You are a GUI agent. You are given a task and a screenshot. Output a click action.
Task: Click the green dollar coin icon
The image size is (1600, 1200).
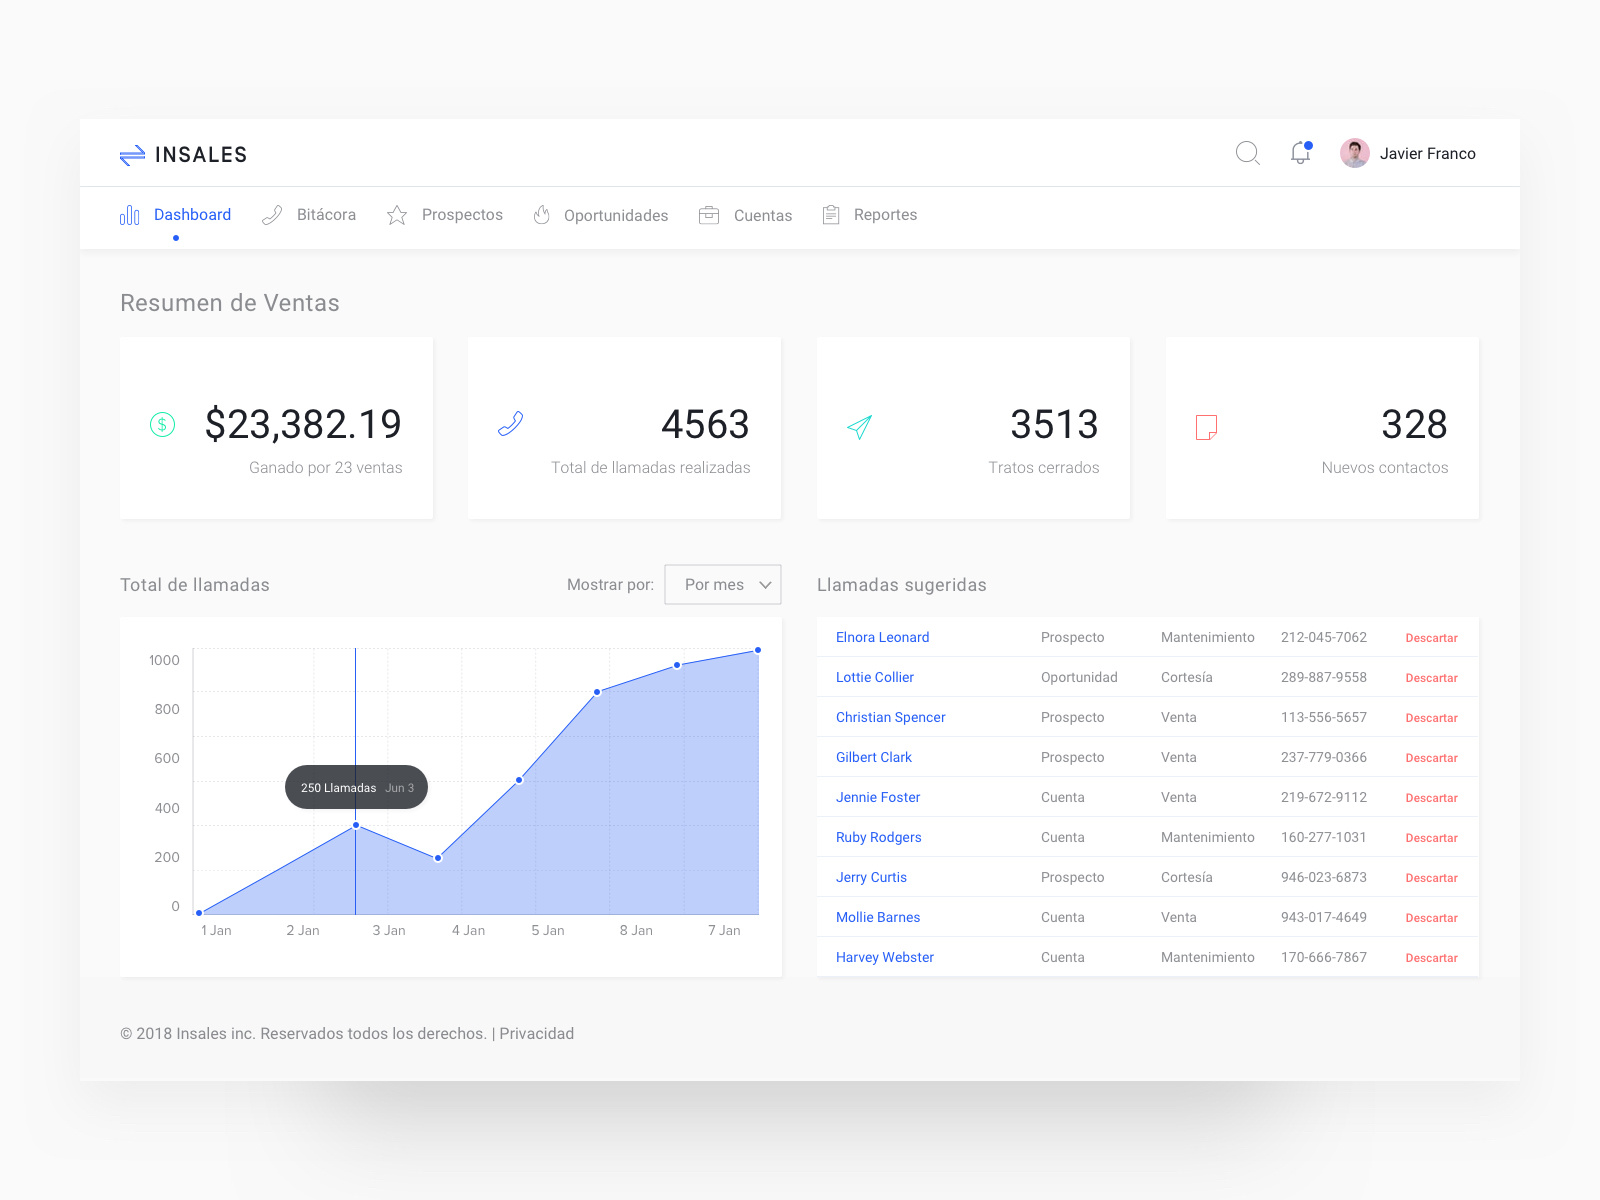pyautogui.click(x=163, y=425)
